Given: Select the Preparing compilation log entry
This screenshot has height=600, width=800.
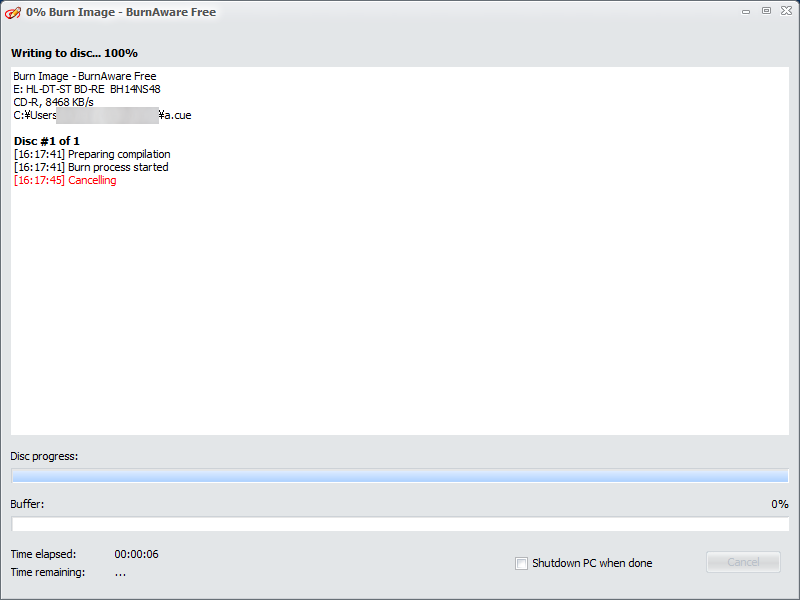Looking at the screenshot, I should point(92,154).
